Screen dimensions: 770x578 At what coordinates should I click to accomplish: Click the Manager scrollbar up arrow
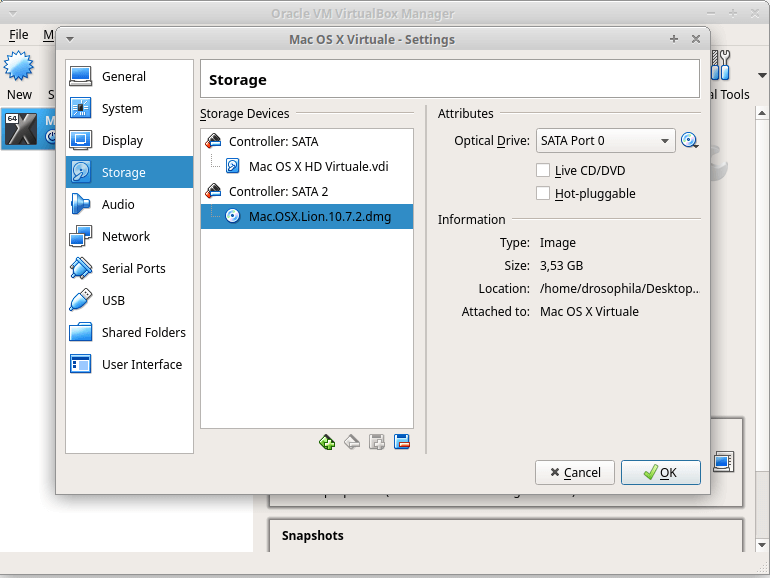762,113
